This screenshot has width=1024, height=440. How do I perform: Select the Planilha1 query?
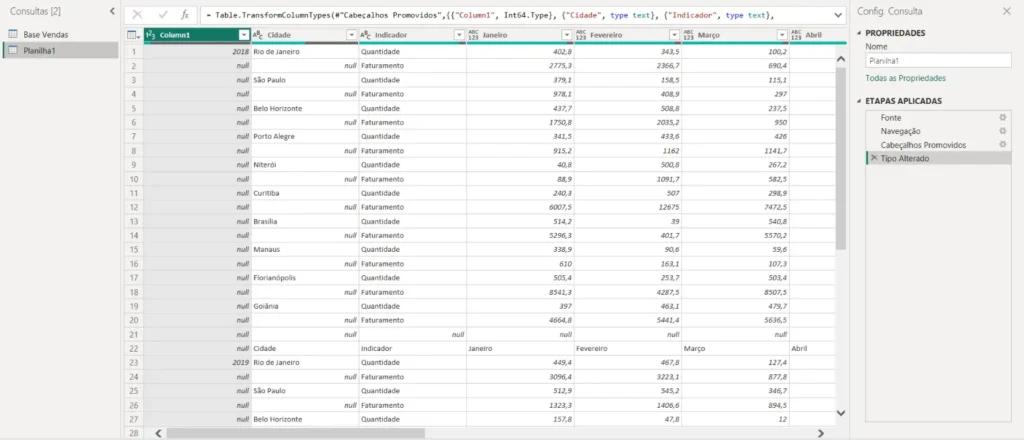60,50
